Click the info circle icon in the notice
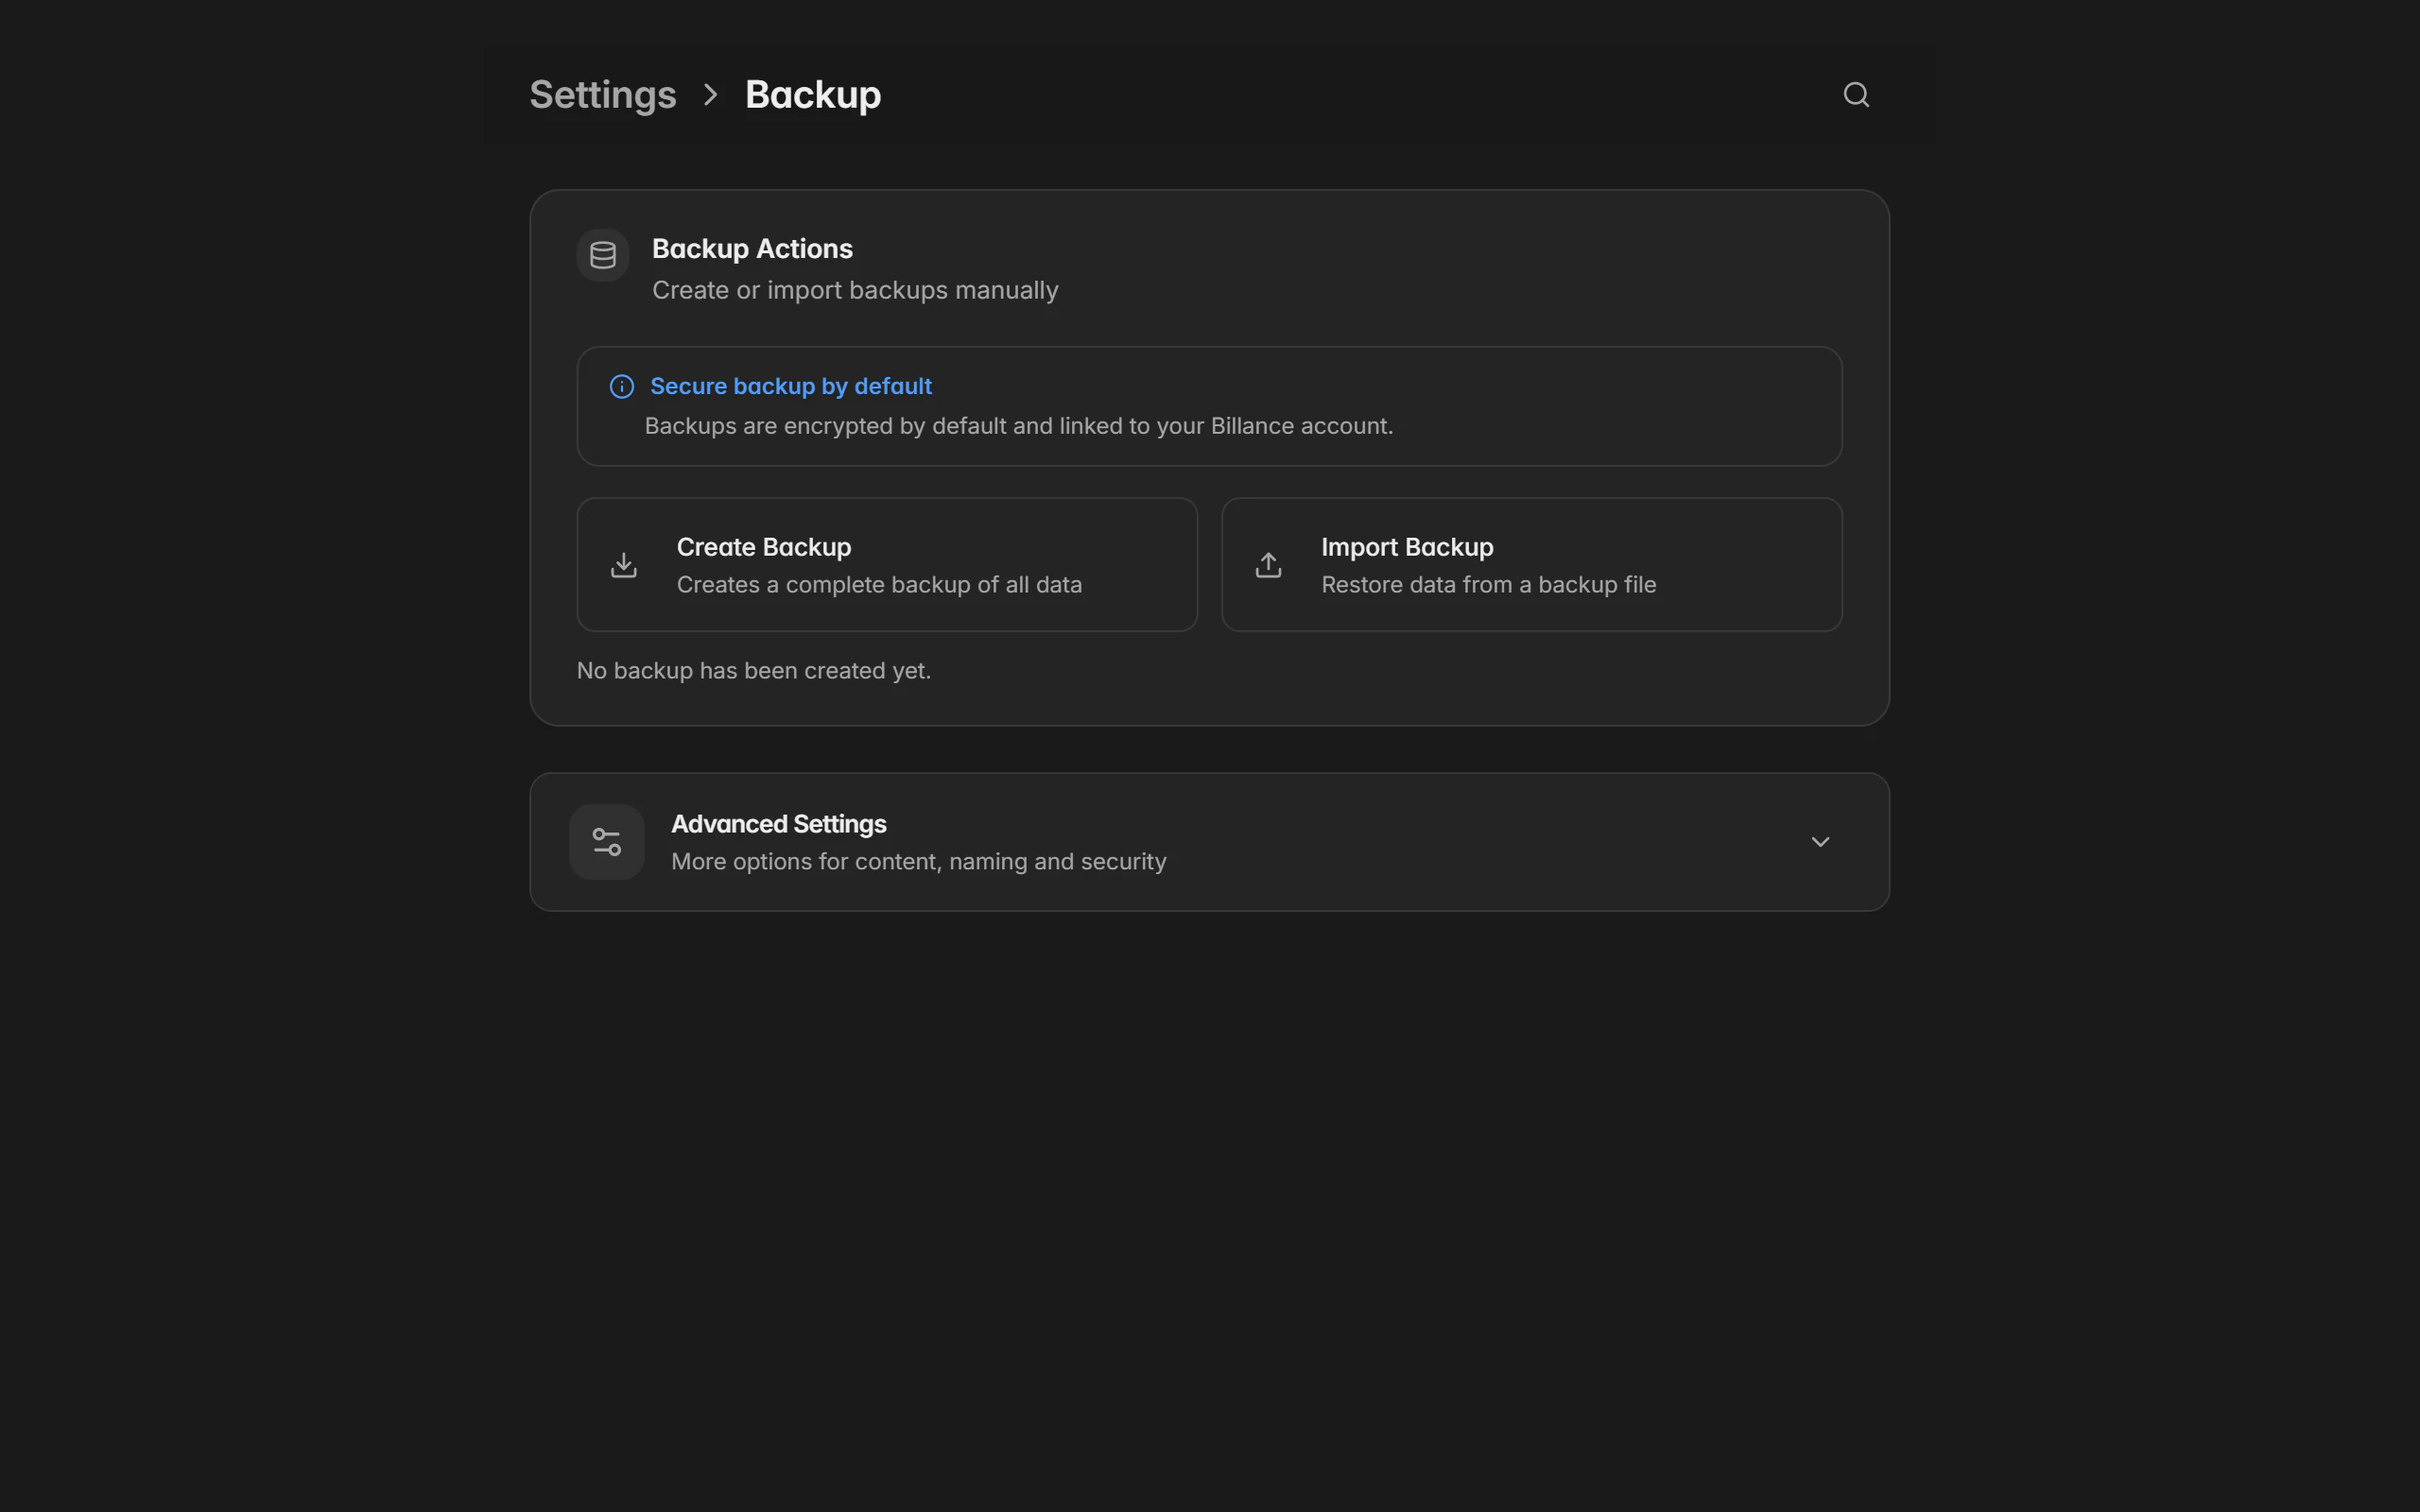Viewport: 2420px width, 1512px height. 622,387
